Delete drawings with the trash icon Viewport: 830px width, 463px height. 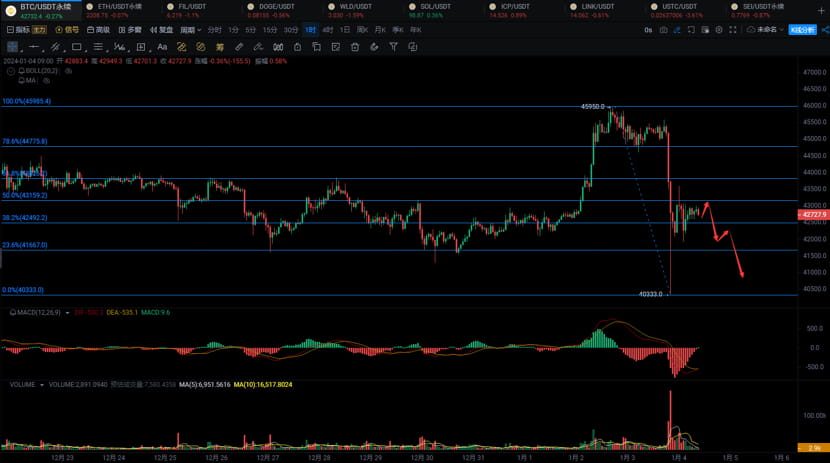click(355, 47)
